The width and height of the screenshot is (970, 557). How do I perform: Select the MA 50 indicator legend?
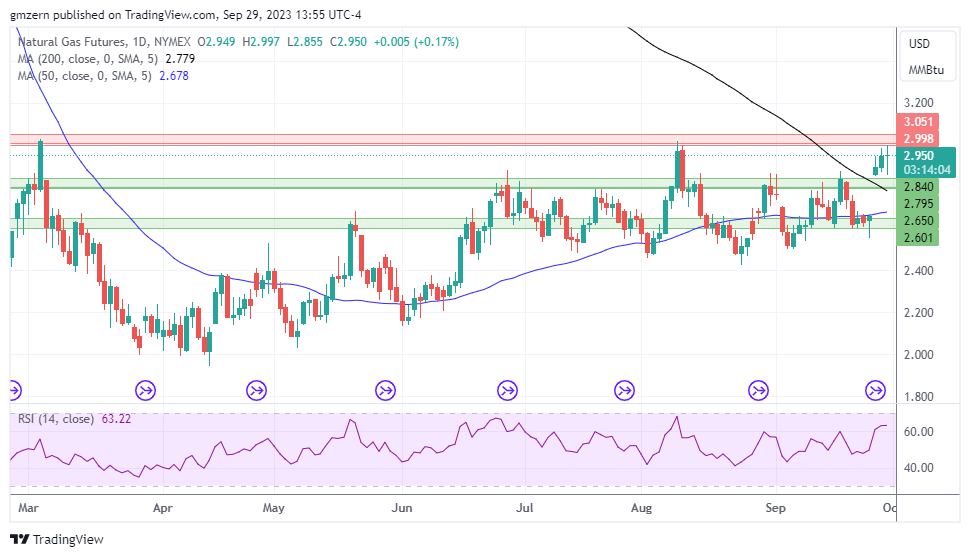pos(85,76)
